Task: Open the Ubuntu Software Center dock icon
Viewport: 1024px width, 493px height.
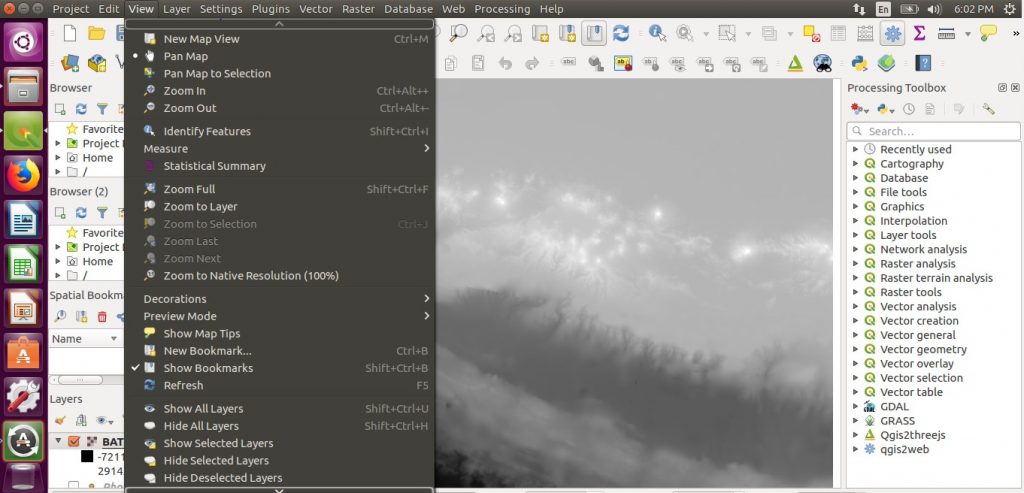Action: pos(24,351)
